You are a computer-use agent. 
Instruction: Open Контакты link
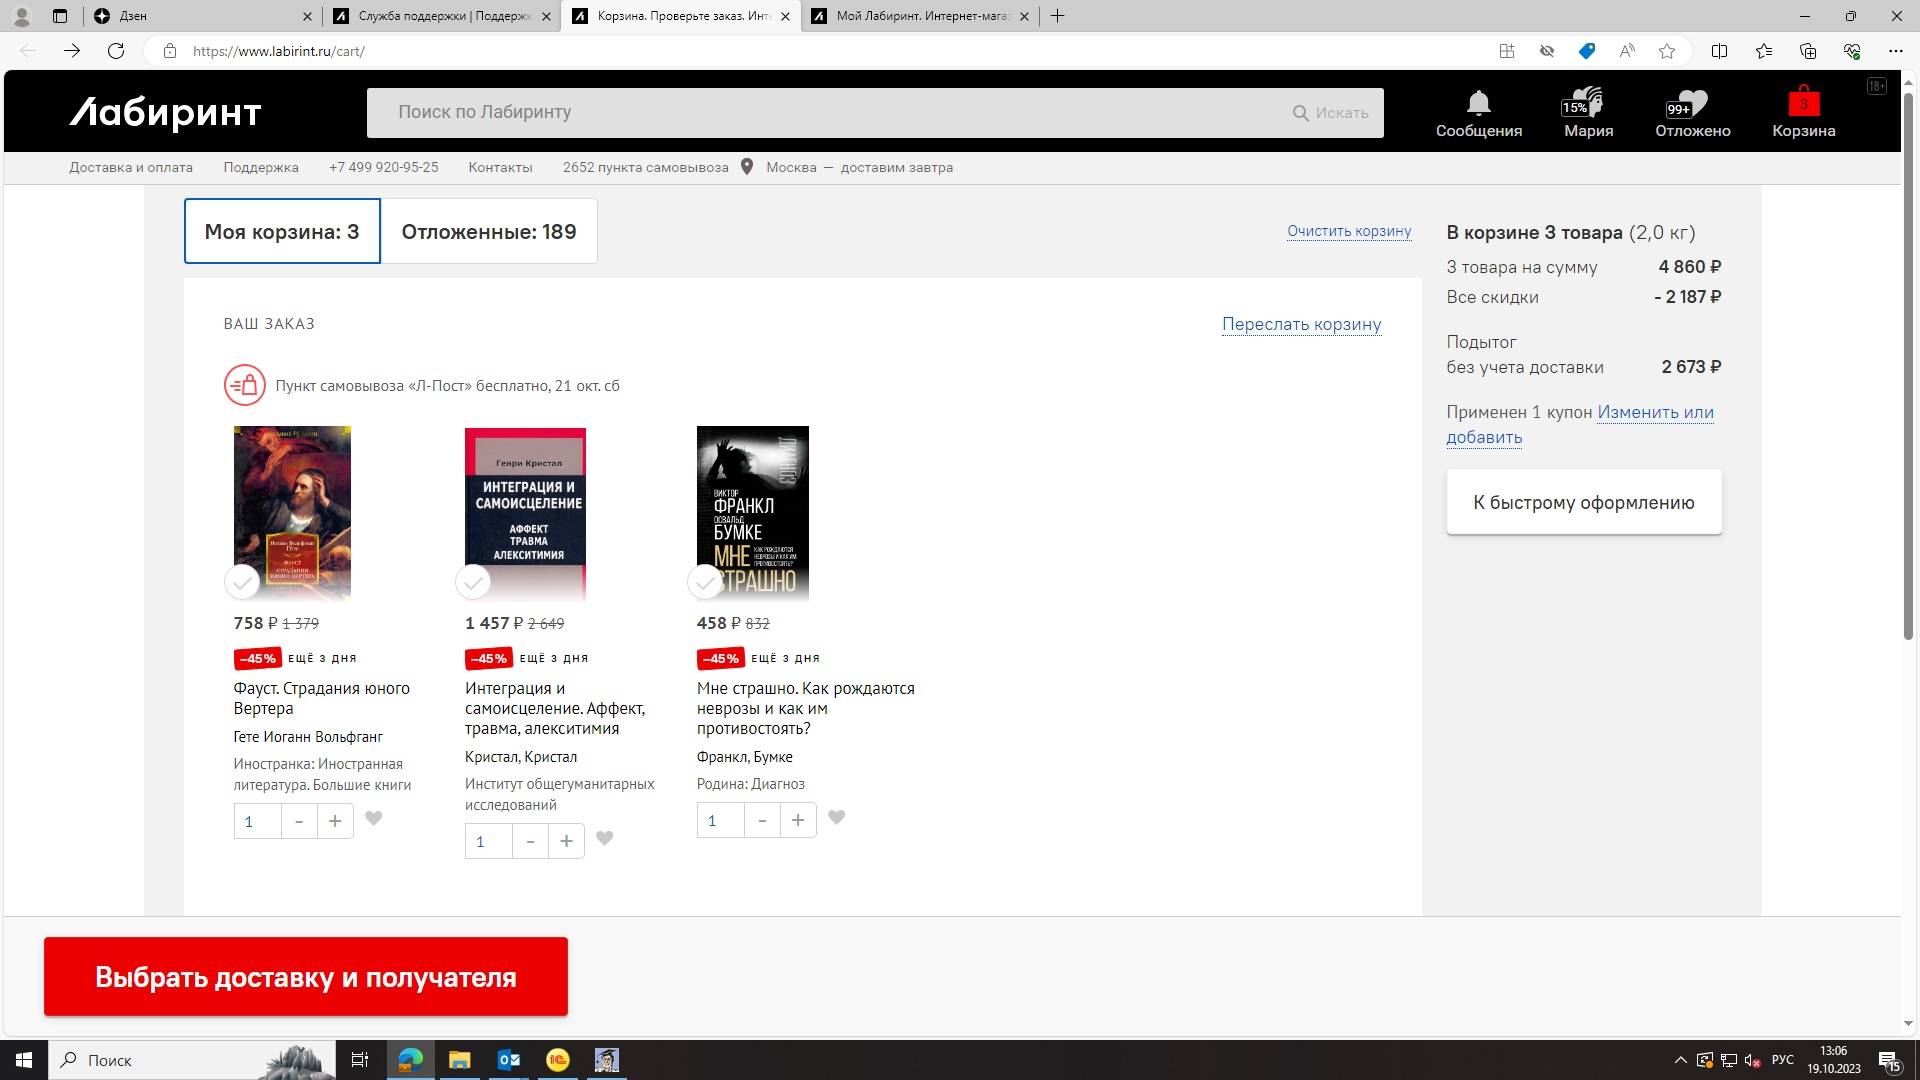pyautogui.click(x=500, y=167)
